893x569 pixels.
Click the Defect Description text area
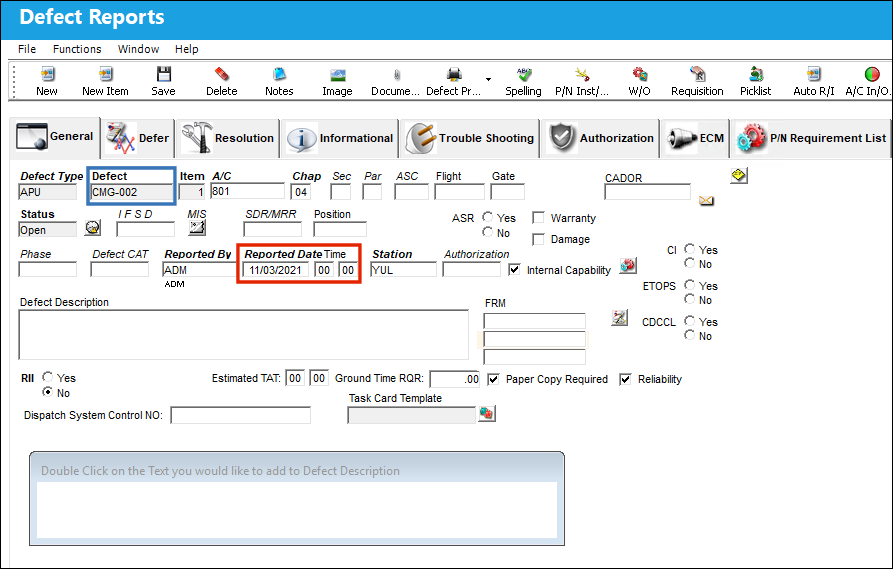tap(244, 335)
